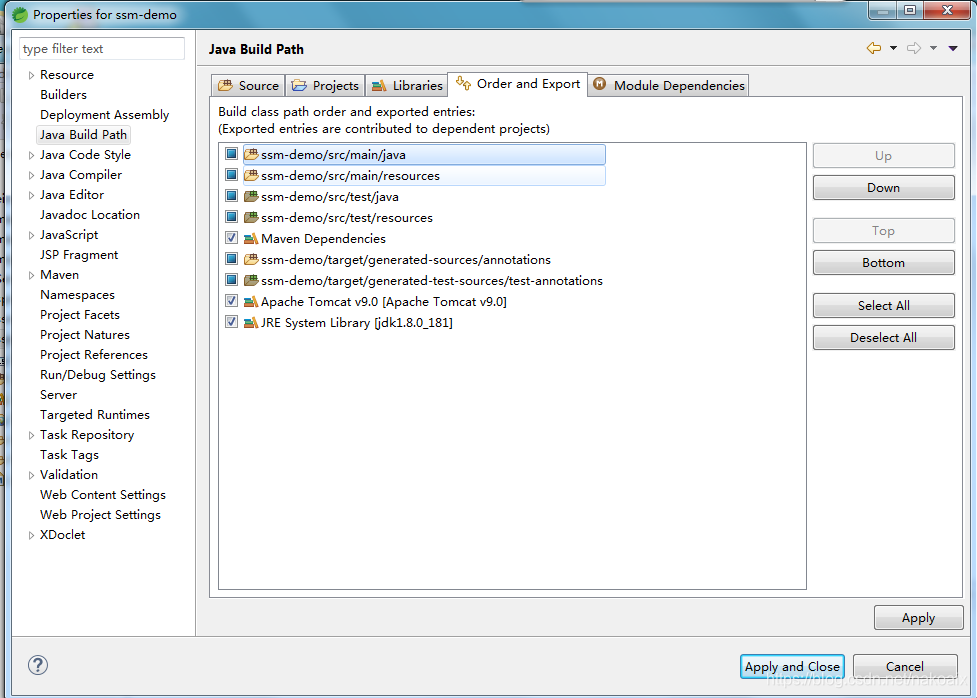Toggle export checkbox for ssm-demo/src/test/resources

point(231,217)
